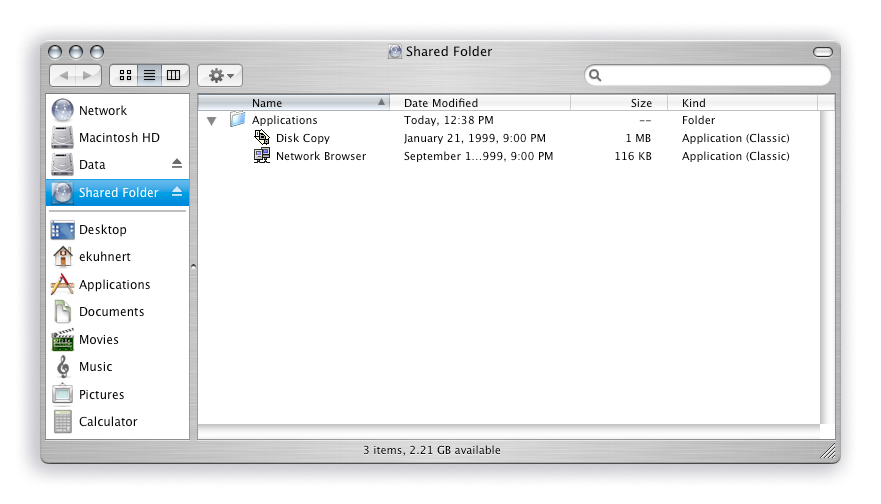Toggle toolbar with the oval button
Image resolution: width=881 pixels, height=504 pixels.
click(823, 52)
